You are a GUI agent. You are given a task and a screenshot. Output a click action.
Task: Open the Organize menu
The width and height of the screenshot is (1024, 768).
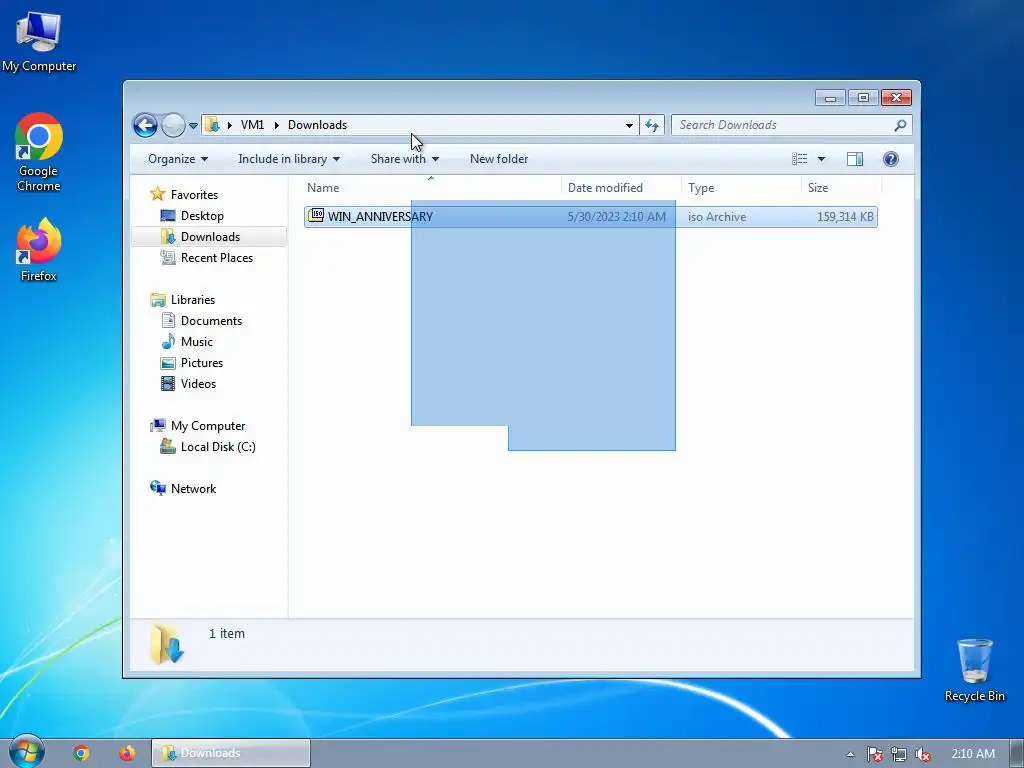tap(178, 159)
